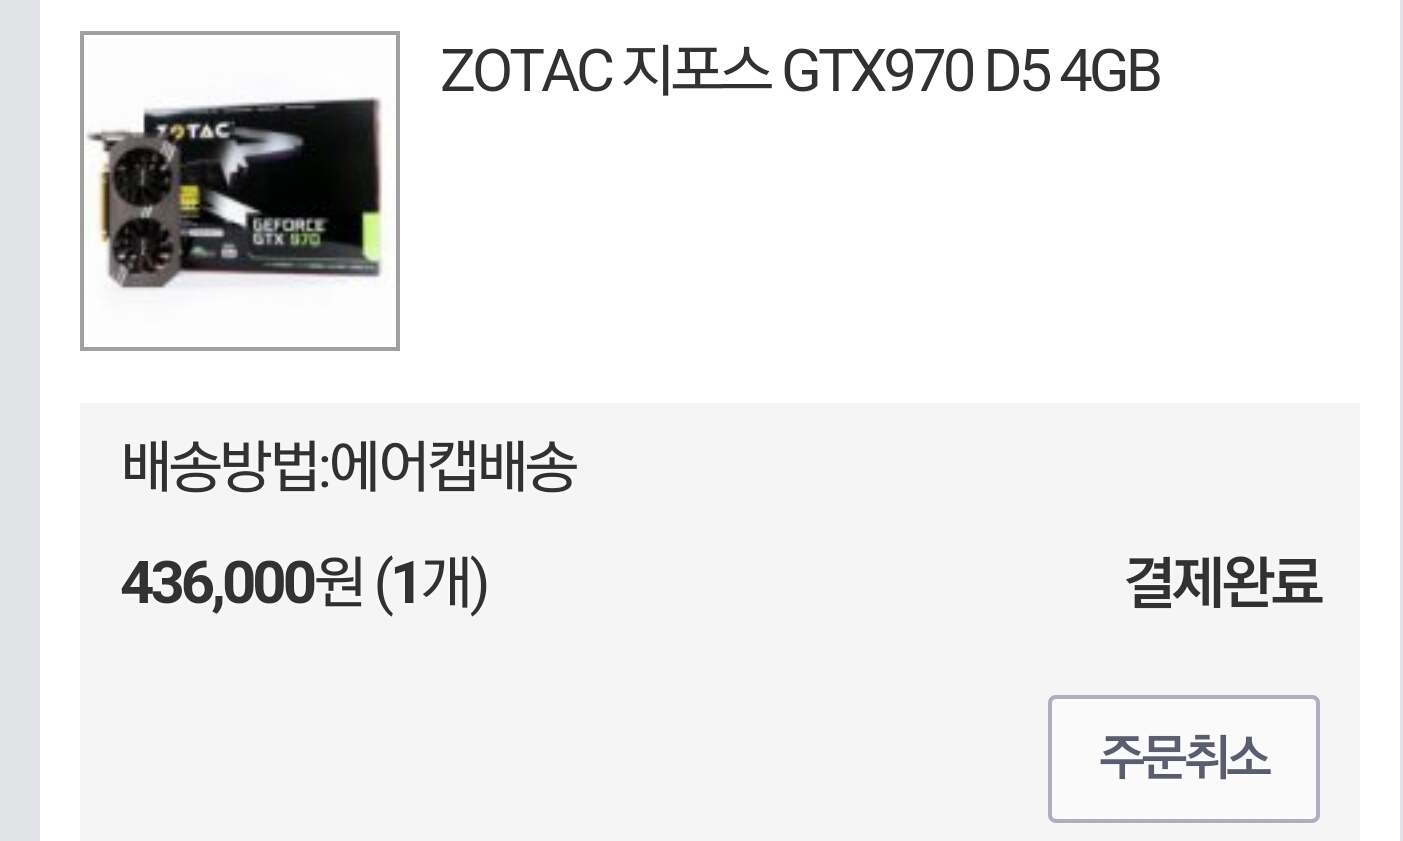The width and height of the screenshot is (1403, 841).
Task: Click the 4GB text in the title
Action: coord(1110,71)
